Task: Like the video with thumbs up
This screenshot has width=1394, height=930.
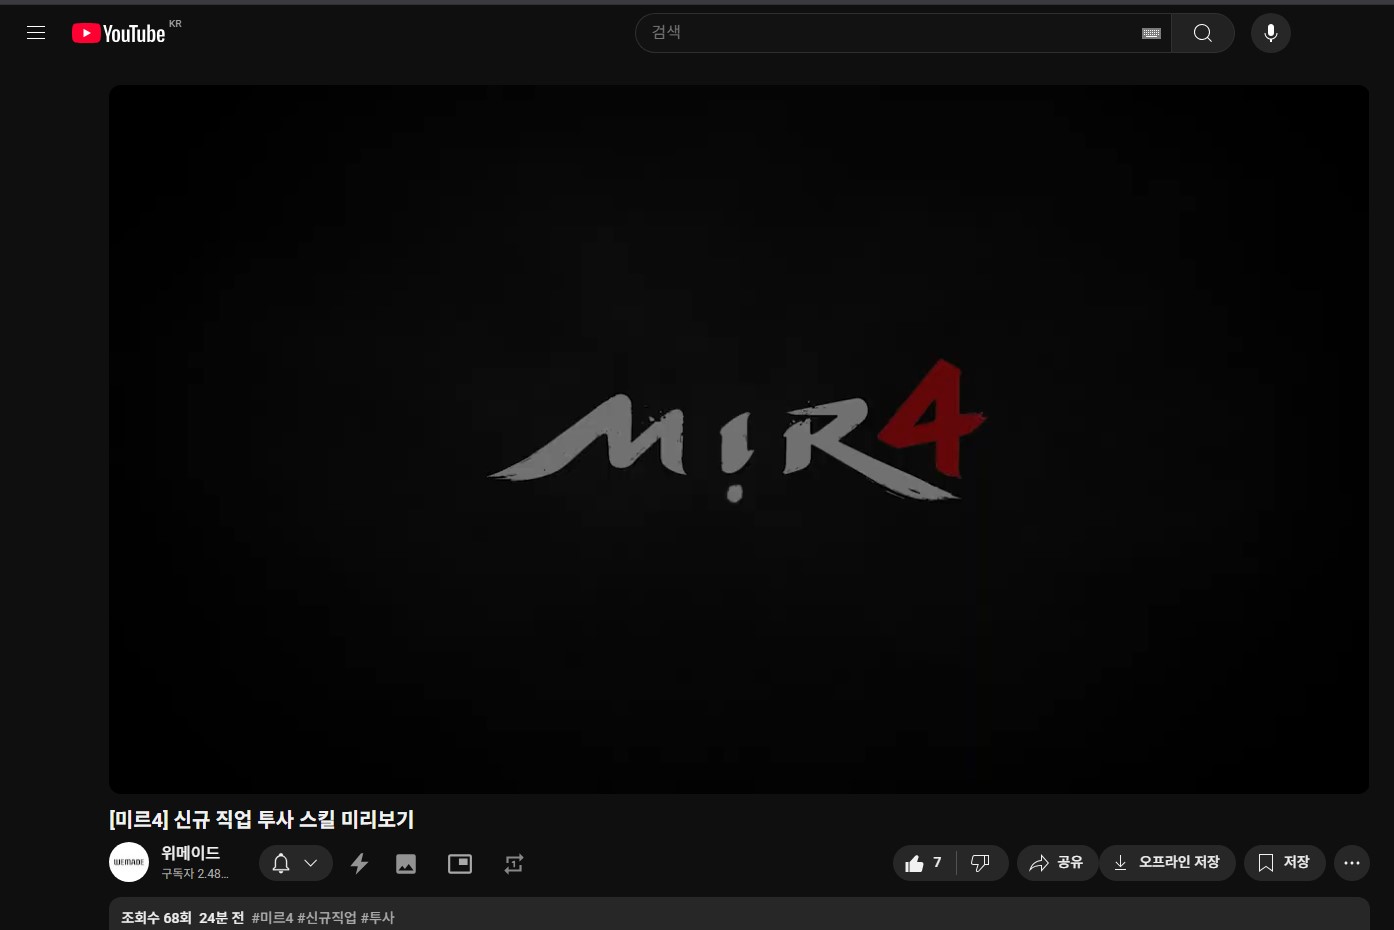Action: click(924, 863)
